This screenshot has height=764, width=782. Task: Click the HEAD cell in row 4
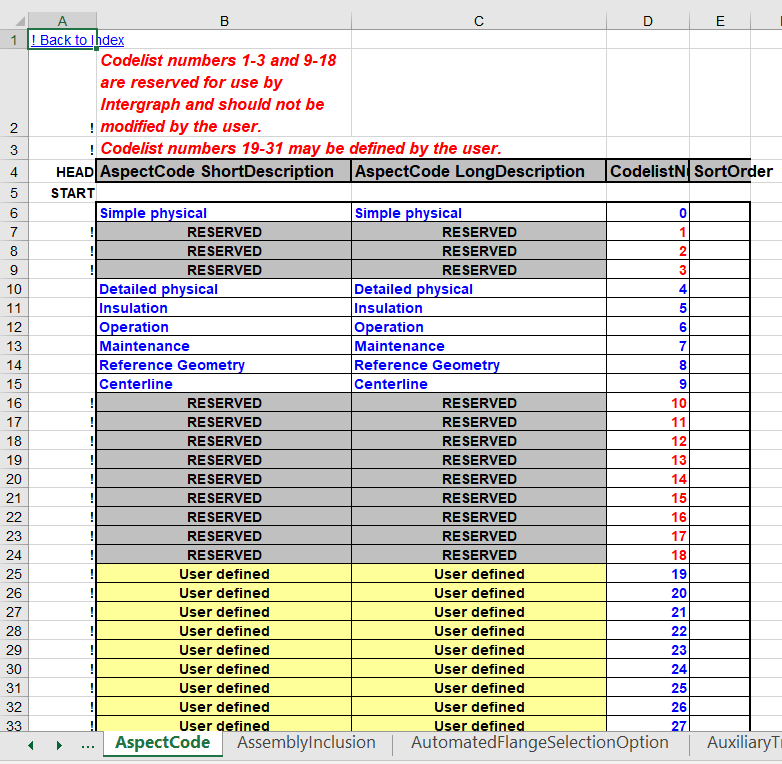click(x=62, y=172)
